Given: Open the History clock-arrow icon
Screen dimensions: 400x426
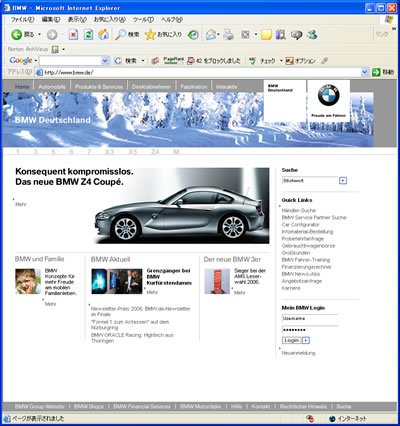Looking at the screenshot, I should (193, 35).
